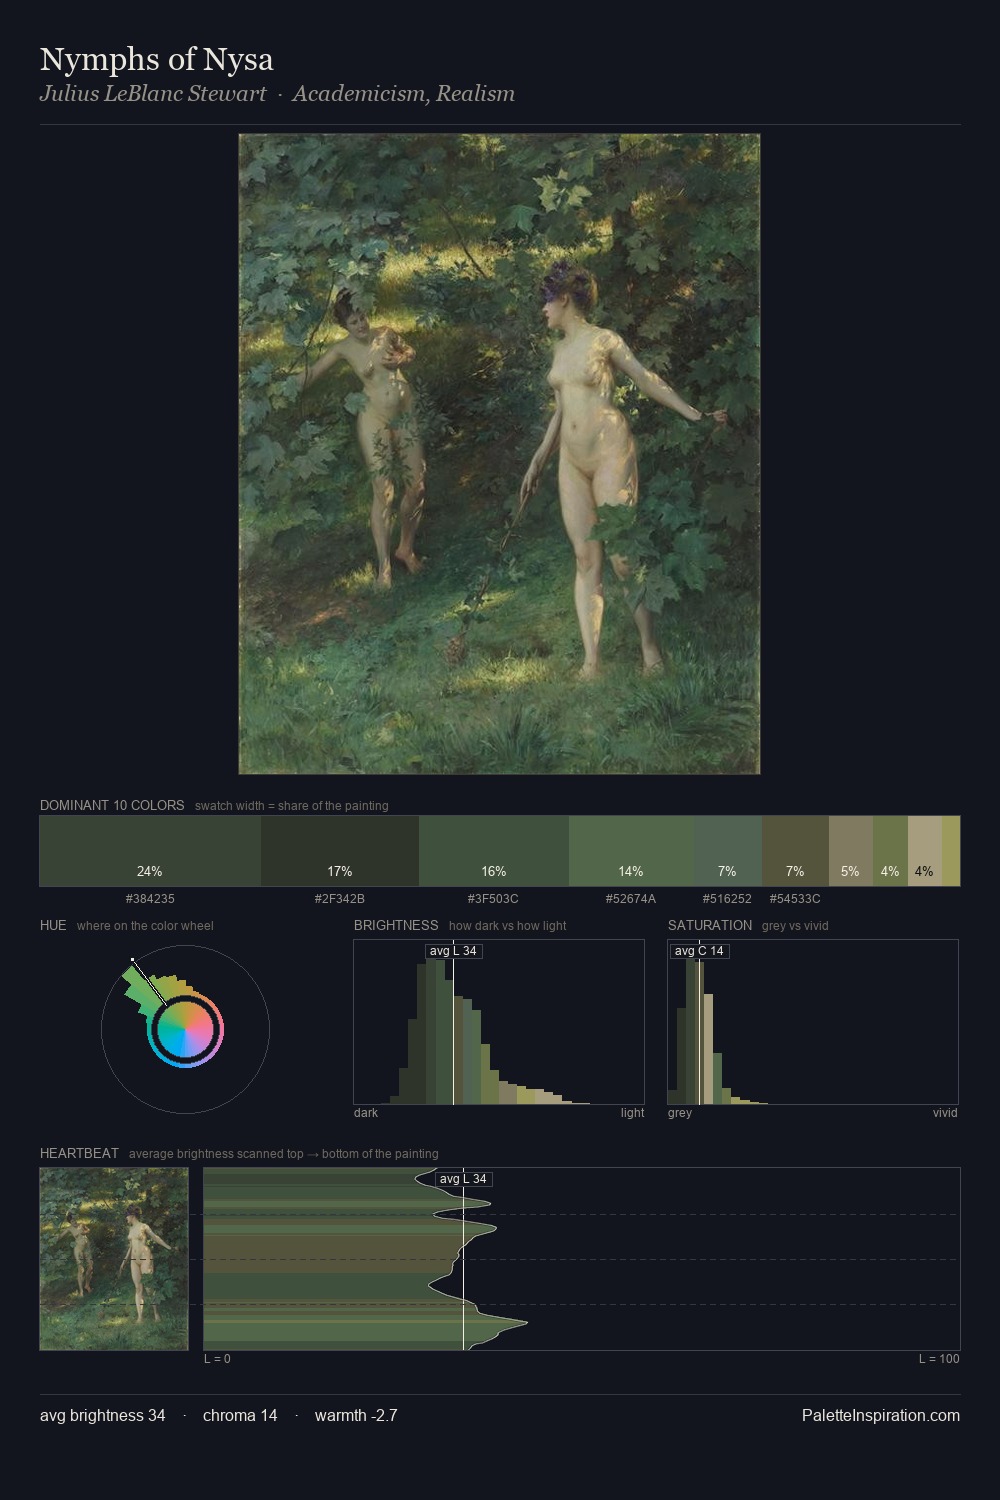Click the 'L = 100' axis label
This screenshot has height=1500, width=1000.
pos(939,1359)
